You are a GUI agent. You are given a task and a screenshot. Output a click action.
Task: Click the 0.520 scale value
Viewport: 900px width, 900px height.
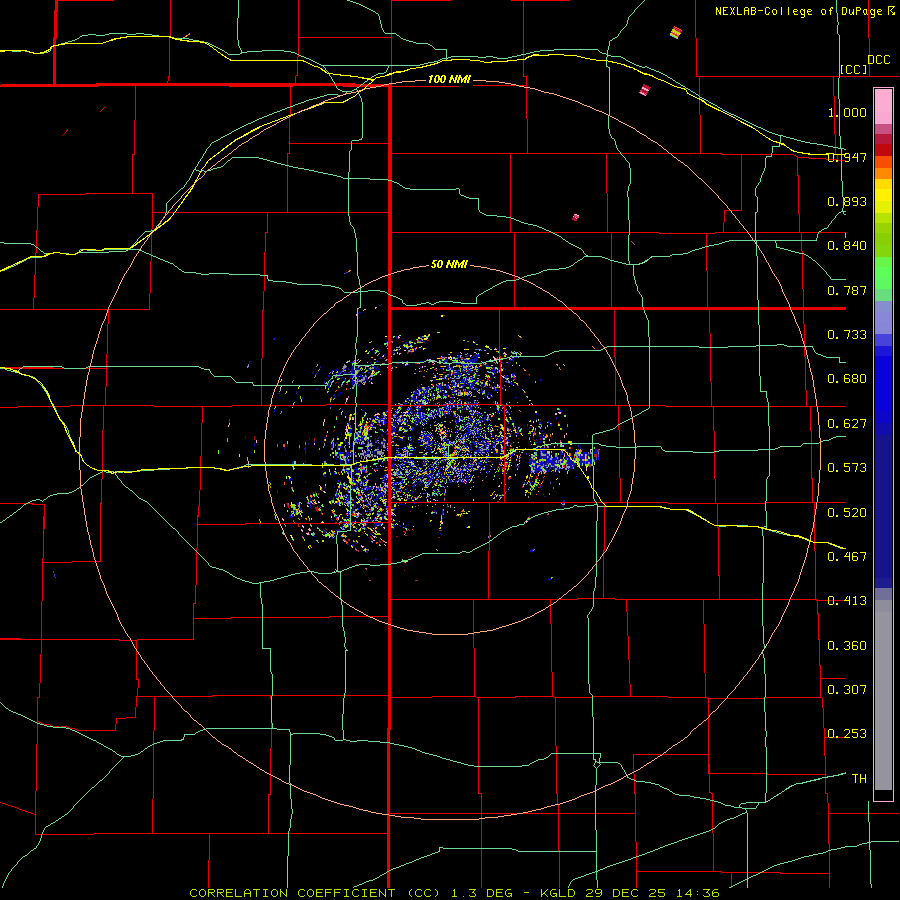pos(847,512)
